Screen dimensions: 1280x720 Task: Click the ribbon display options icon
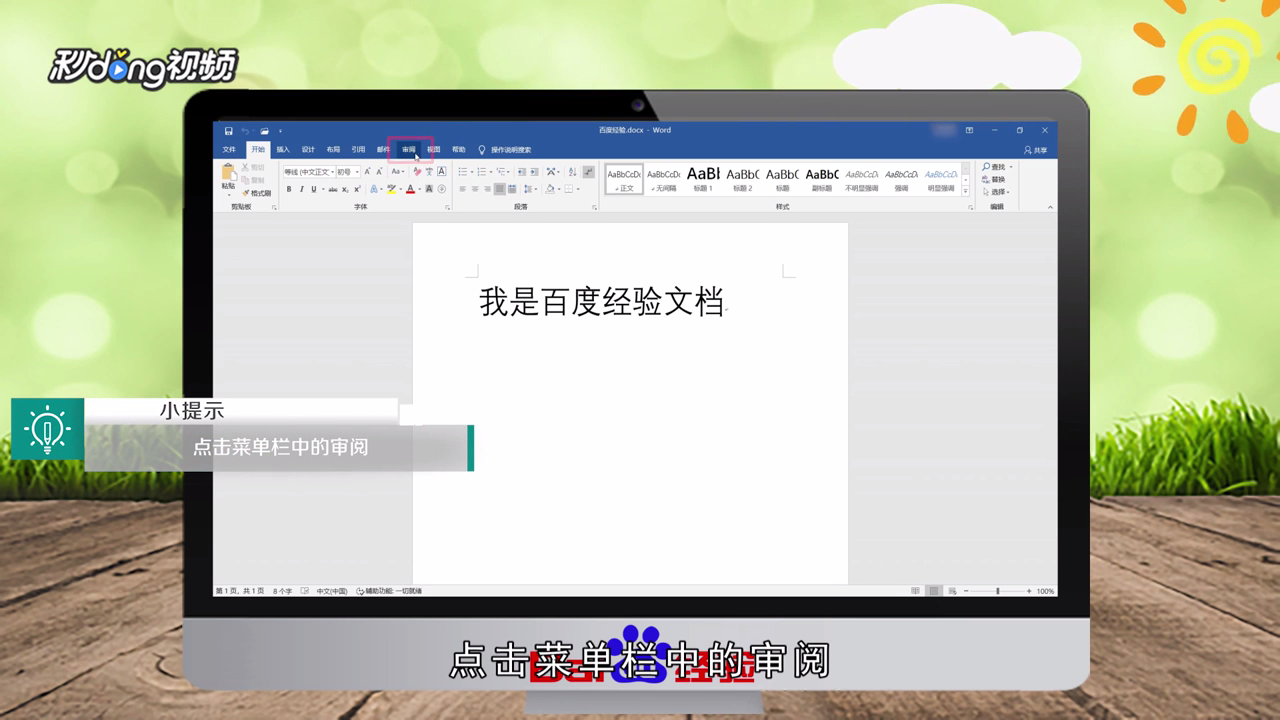click(x=969, y=130)
